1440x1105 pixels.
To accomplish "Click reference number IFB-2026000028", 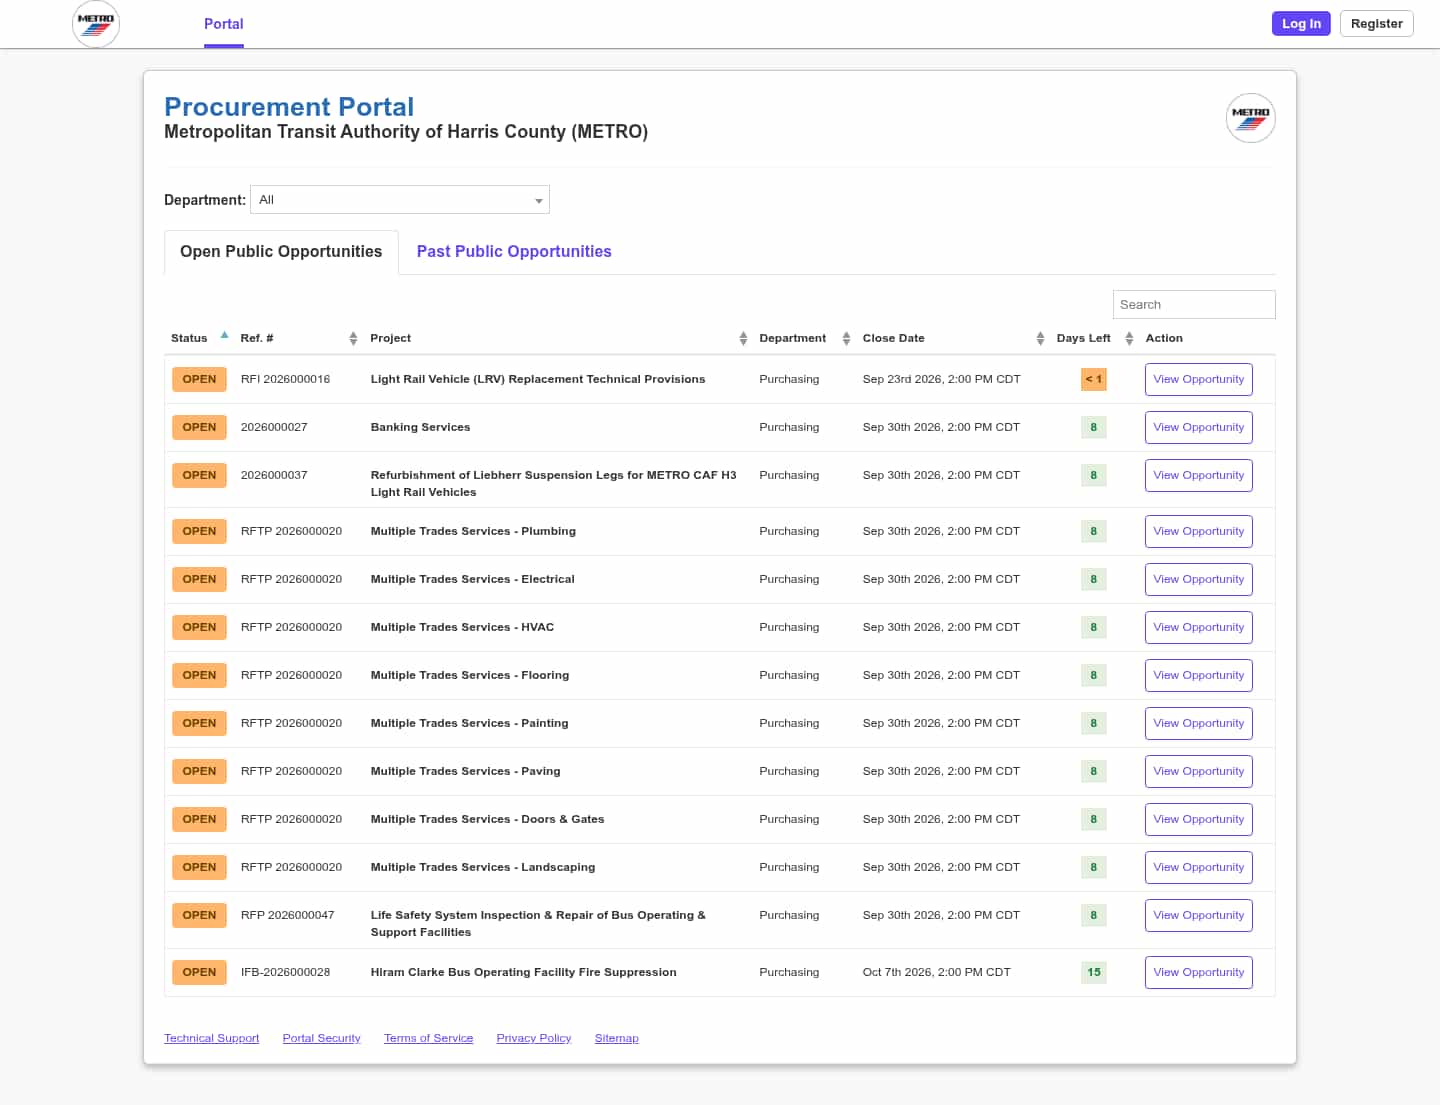I will (x=285, y=973).
